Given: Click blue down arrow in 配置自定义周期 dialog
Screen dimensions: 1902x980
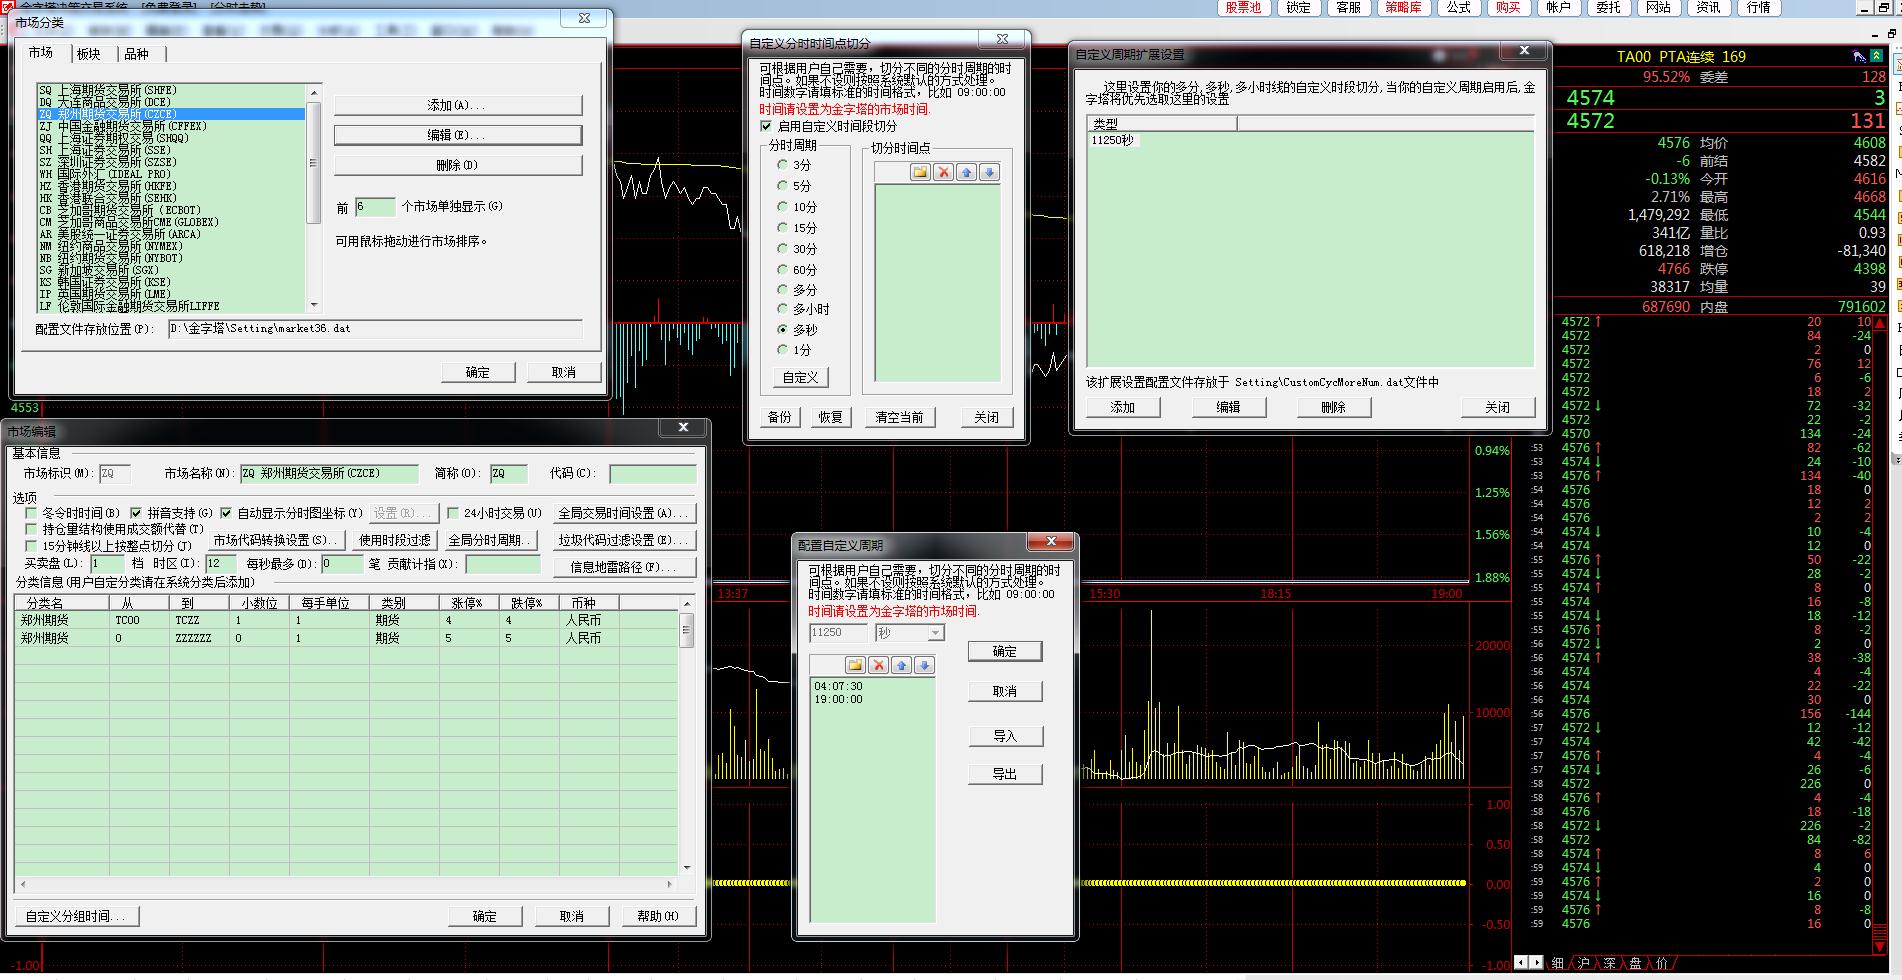Looking at the screenshot, I should click(x=924, y=666).
